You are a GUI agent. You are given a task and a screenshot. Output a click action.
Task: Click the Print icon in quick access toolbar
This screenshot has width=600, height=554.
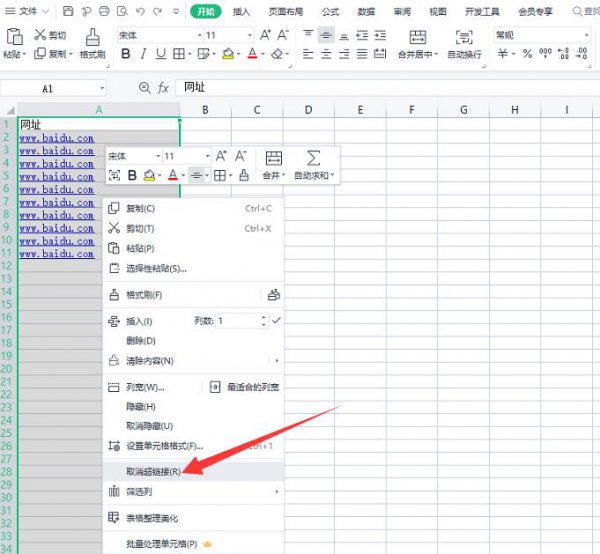point(104,11)
